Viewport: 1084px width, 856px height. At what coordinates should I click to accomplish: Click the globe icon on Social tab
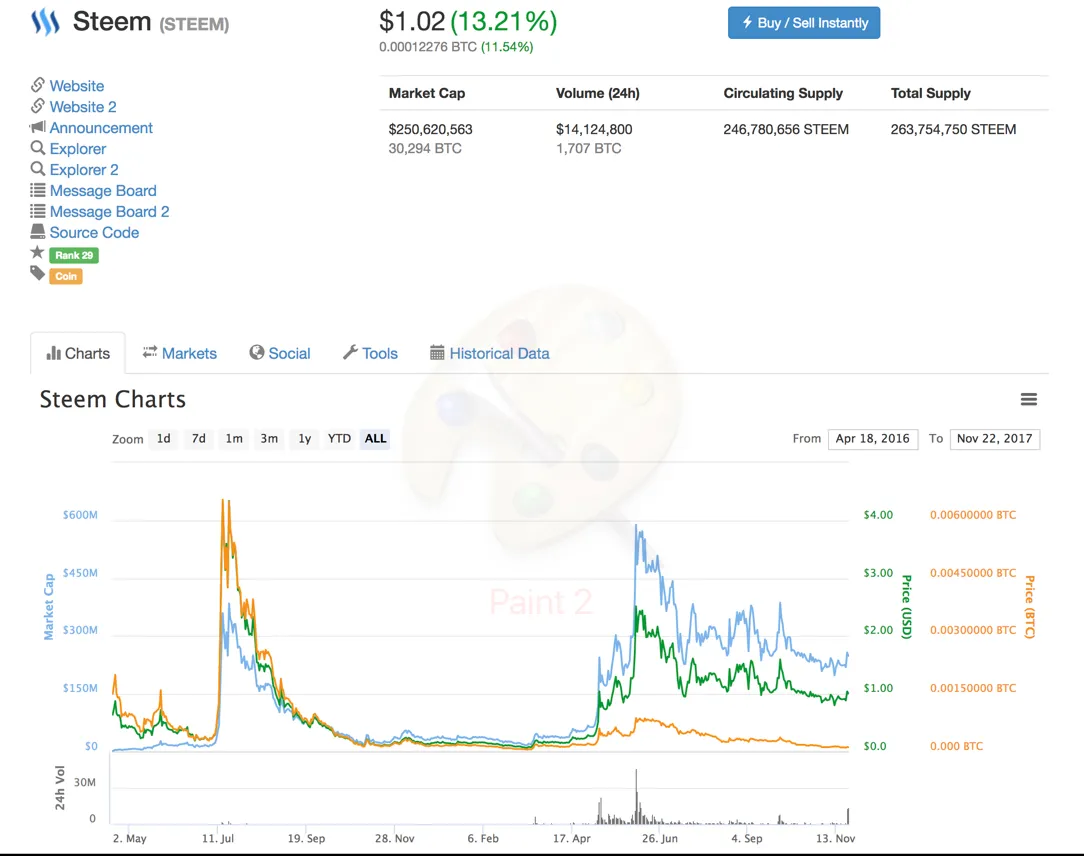[256, 353]
